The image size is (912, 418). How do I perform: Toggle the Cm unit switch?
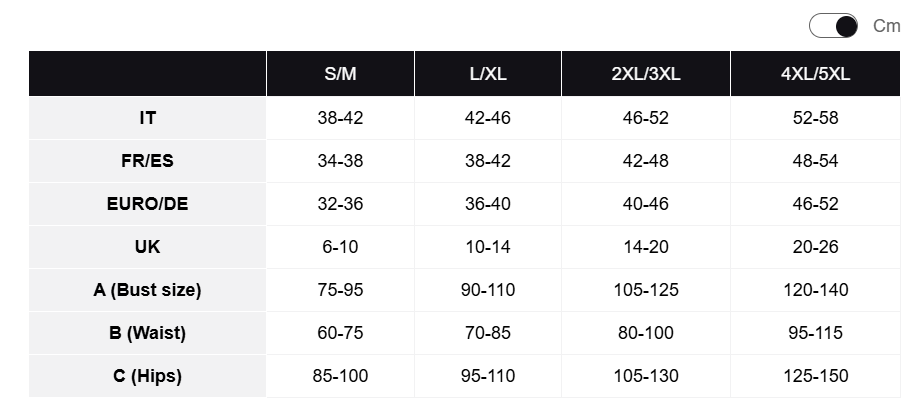833,26
